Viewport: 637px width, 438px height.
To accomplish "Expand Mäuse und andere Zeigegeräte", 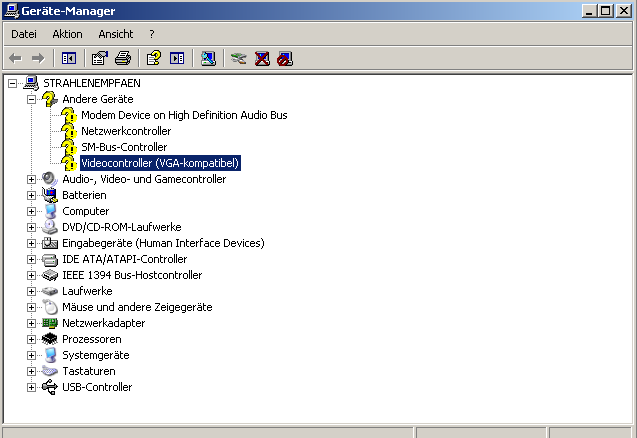I will [x=31, y=307].
